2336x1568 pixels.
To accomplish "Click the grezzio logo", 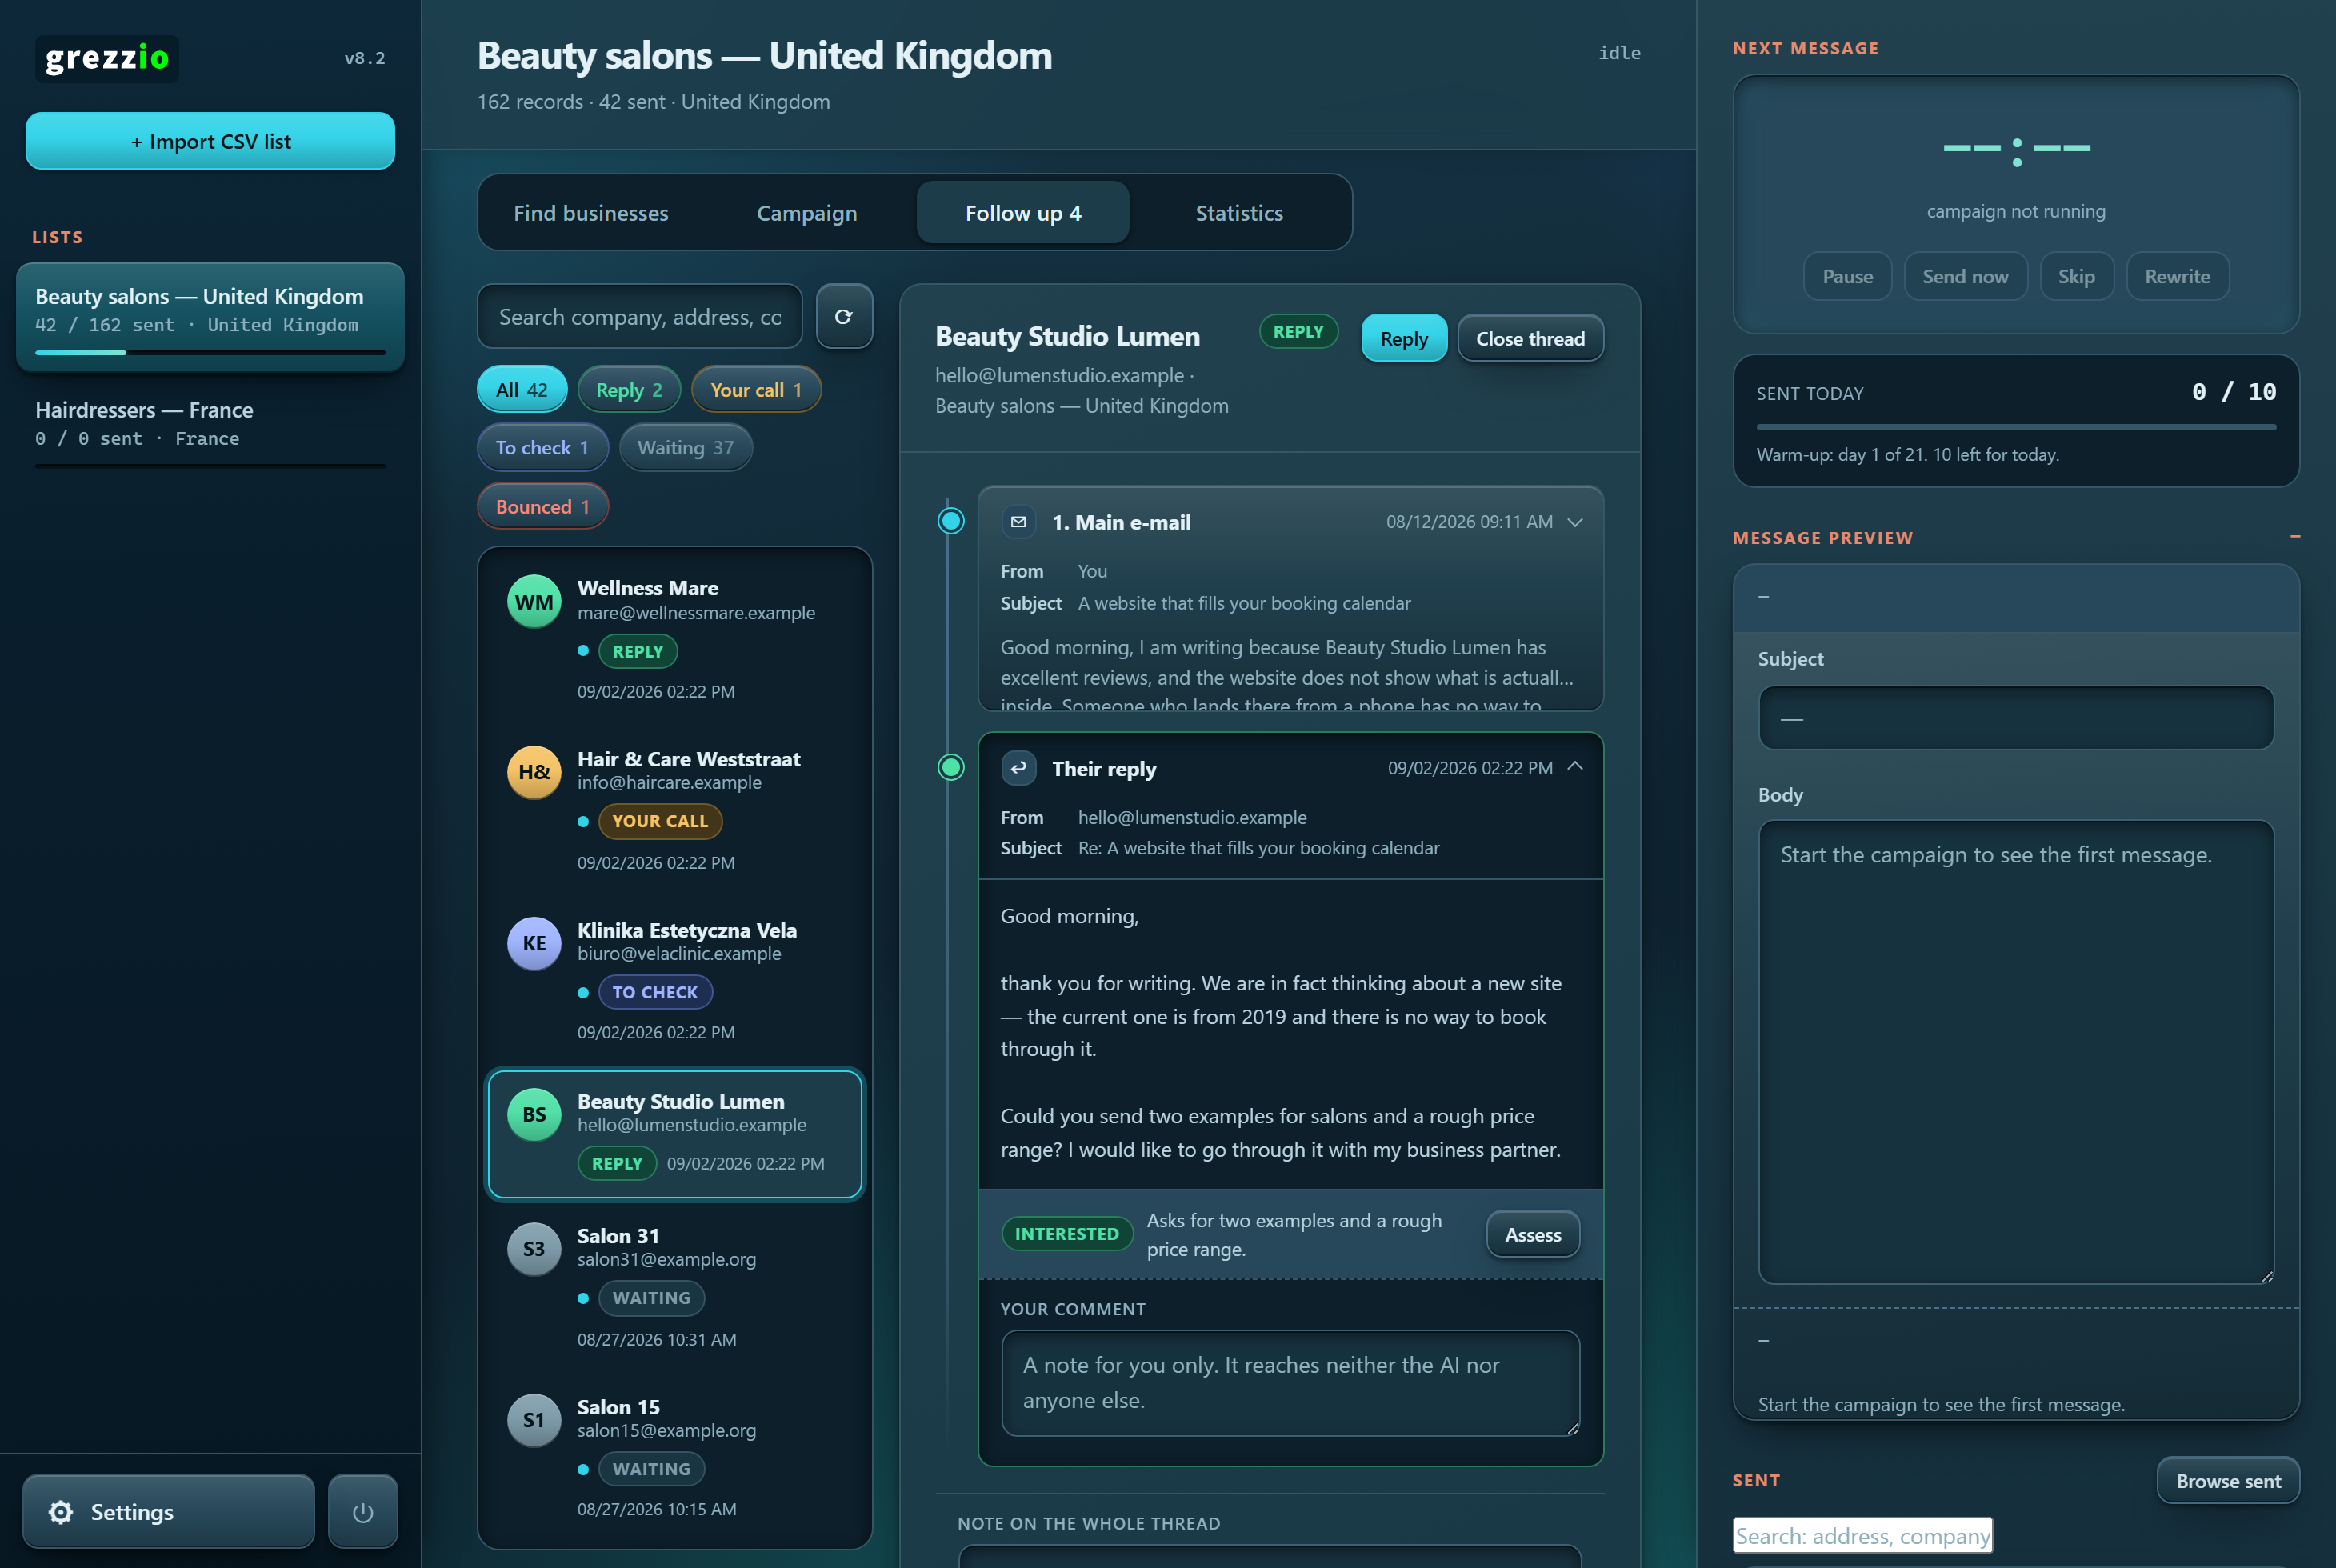I will pos(107,58).
